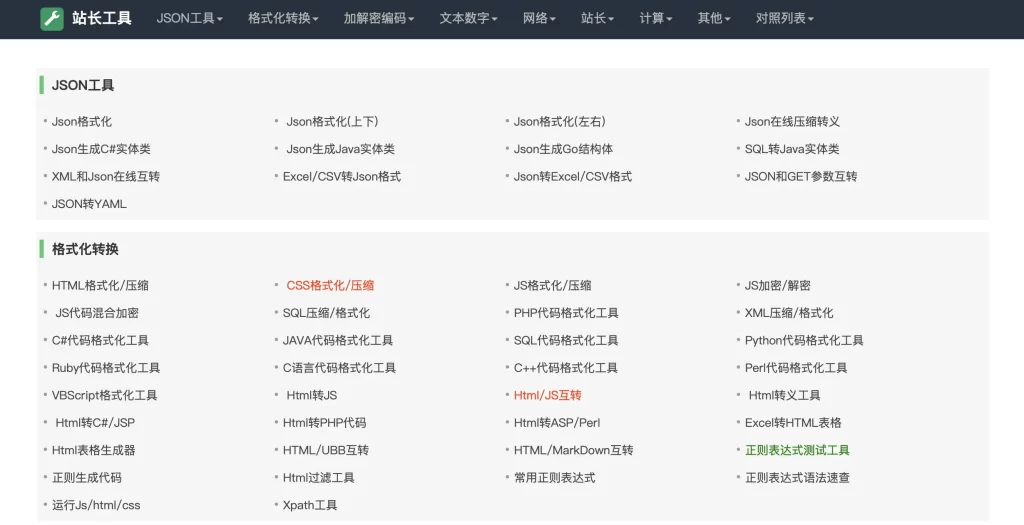Open the red CSS格式化/压缩 link

[330, 286]
